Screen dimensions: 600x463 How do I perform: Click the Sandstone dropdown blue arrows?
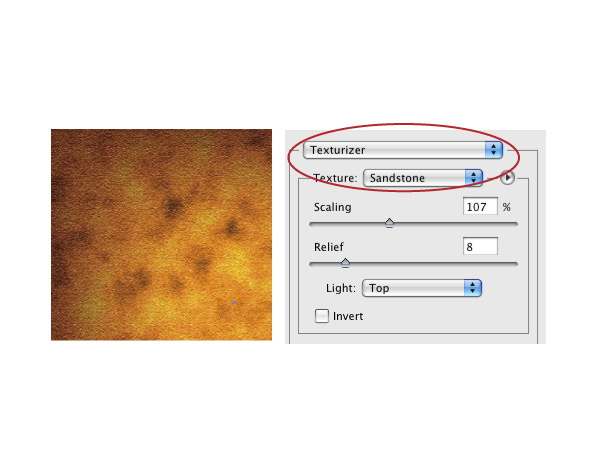point(474,178)
